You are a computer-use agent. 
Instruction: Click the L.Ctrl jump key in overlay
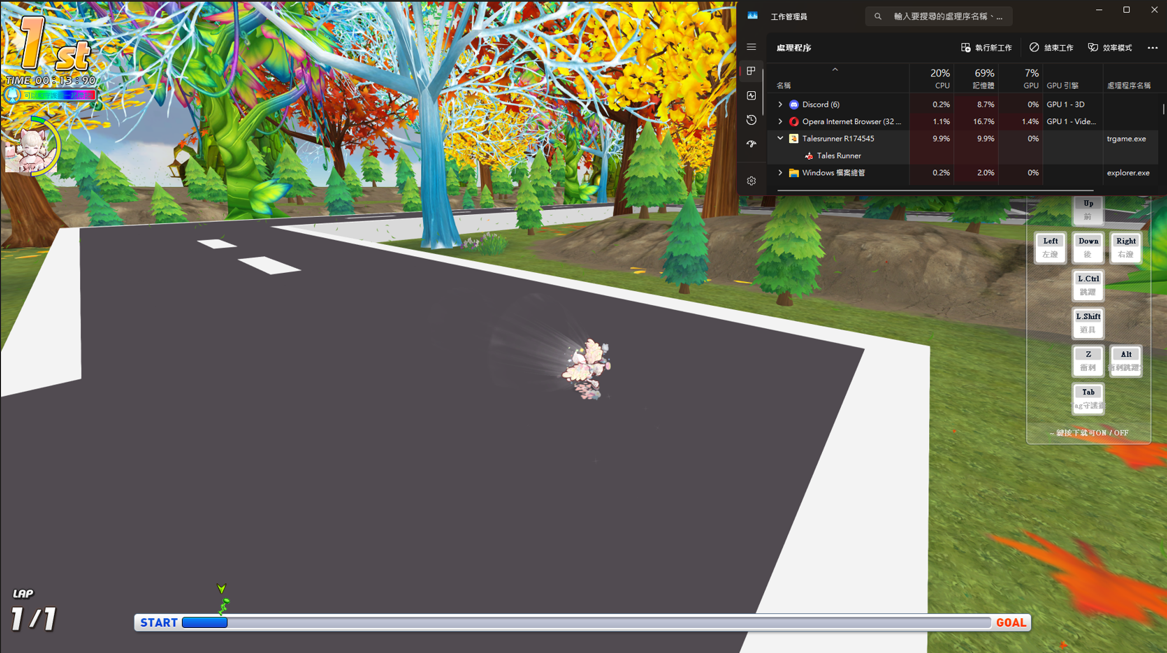(1088, 285)
